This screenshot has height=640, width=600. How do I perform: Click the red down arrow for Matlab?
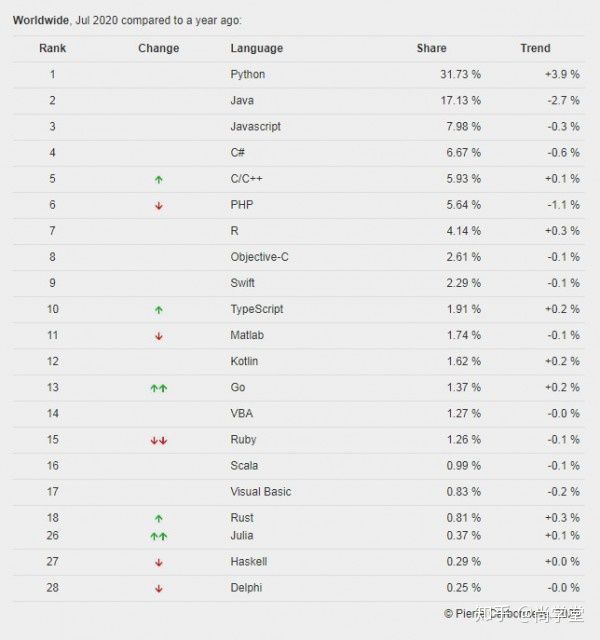[x=159, y=336]
